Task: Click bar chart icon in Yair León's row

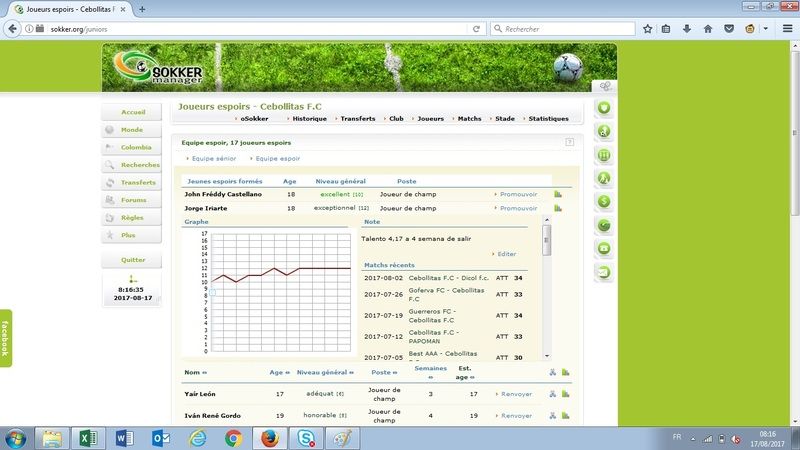Action: (565, 394)
